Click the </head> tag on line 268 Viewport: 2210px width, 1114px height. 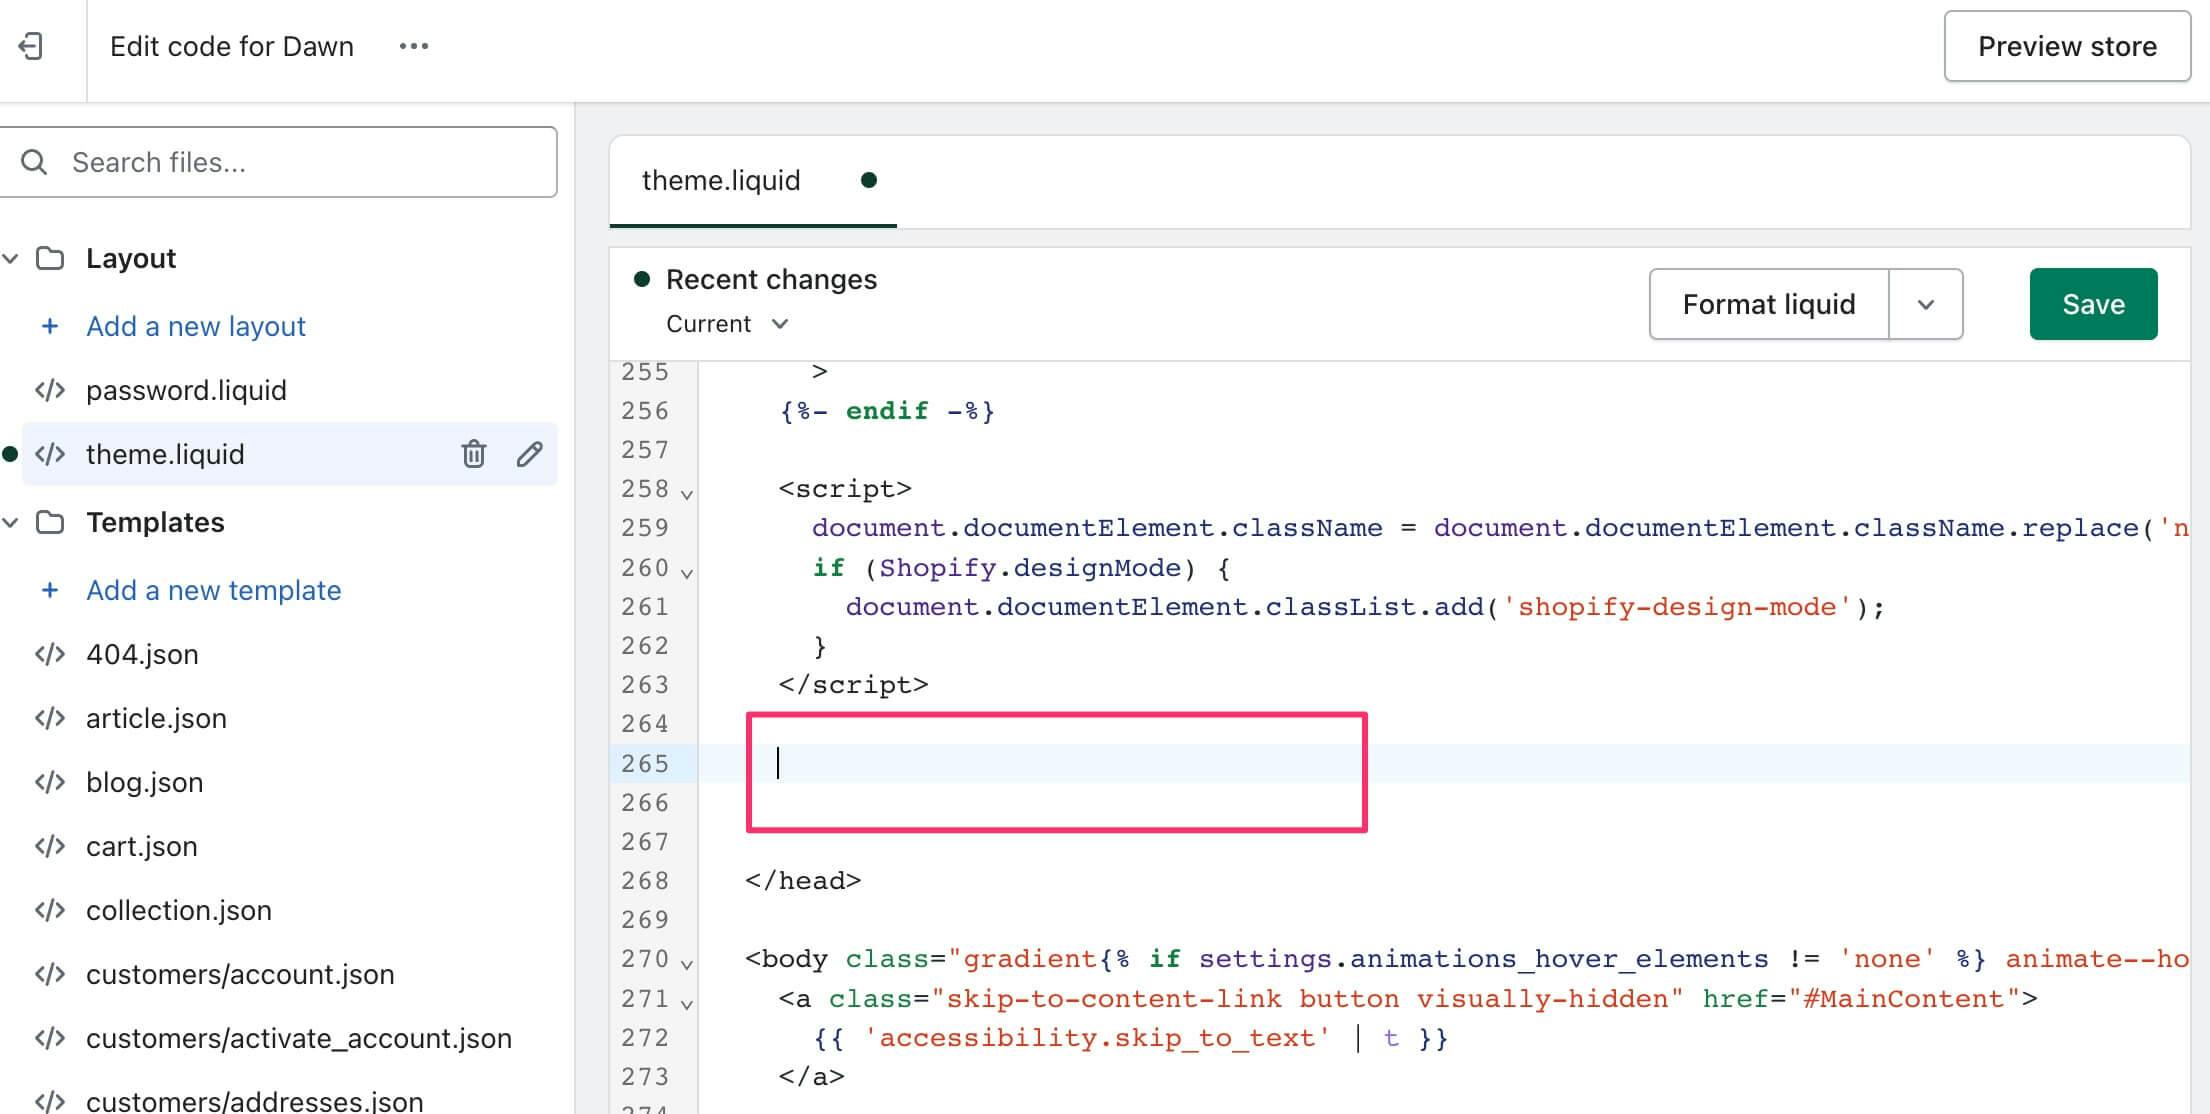point(803,881)
